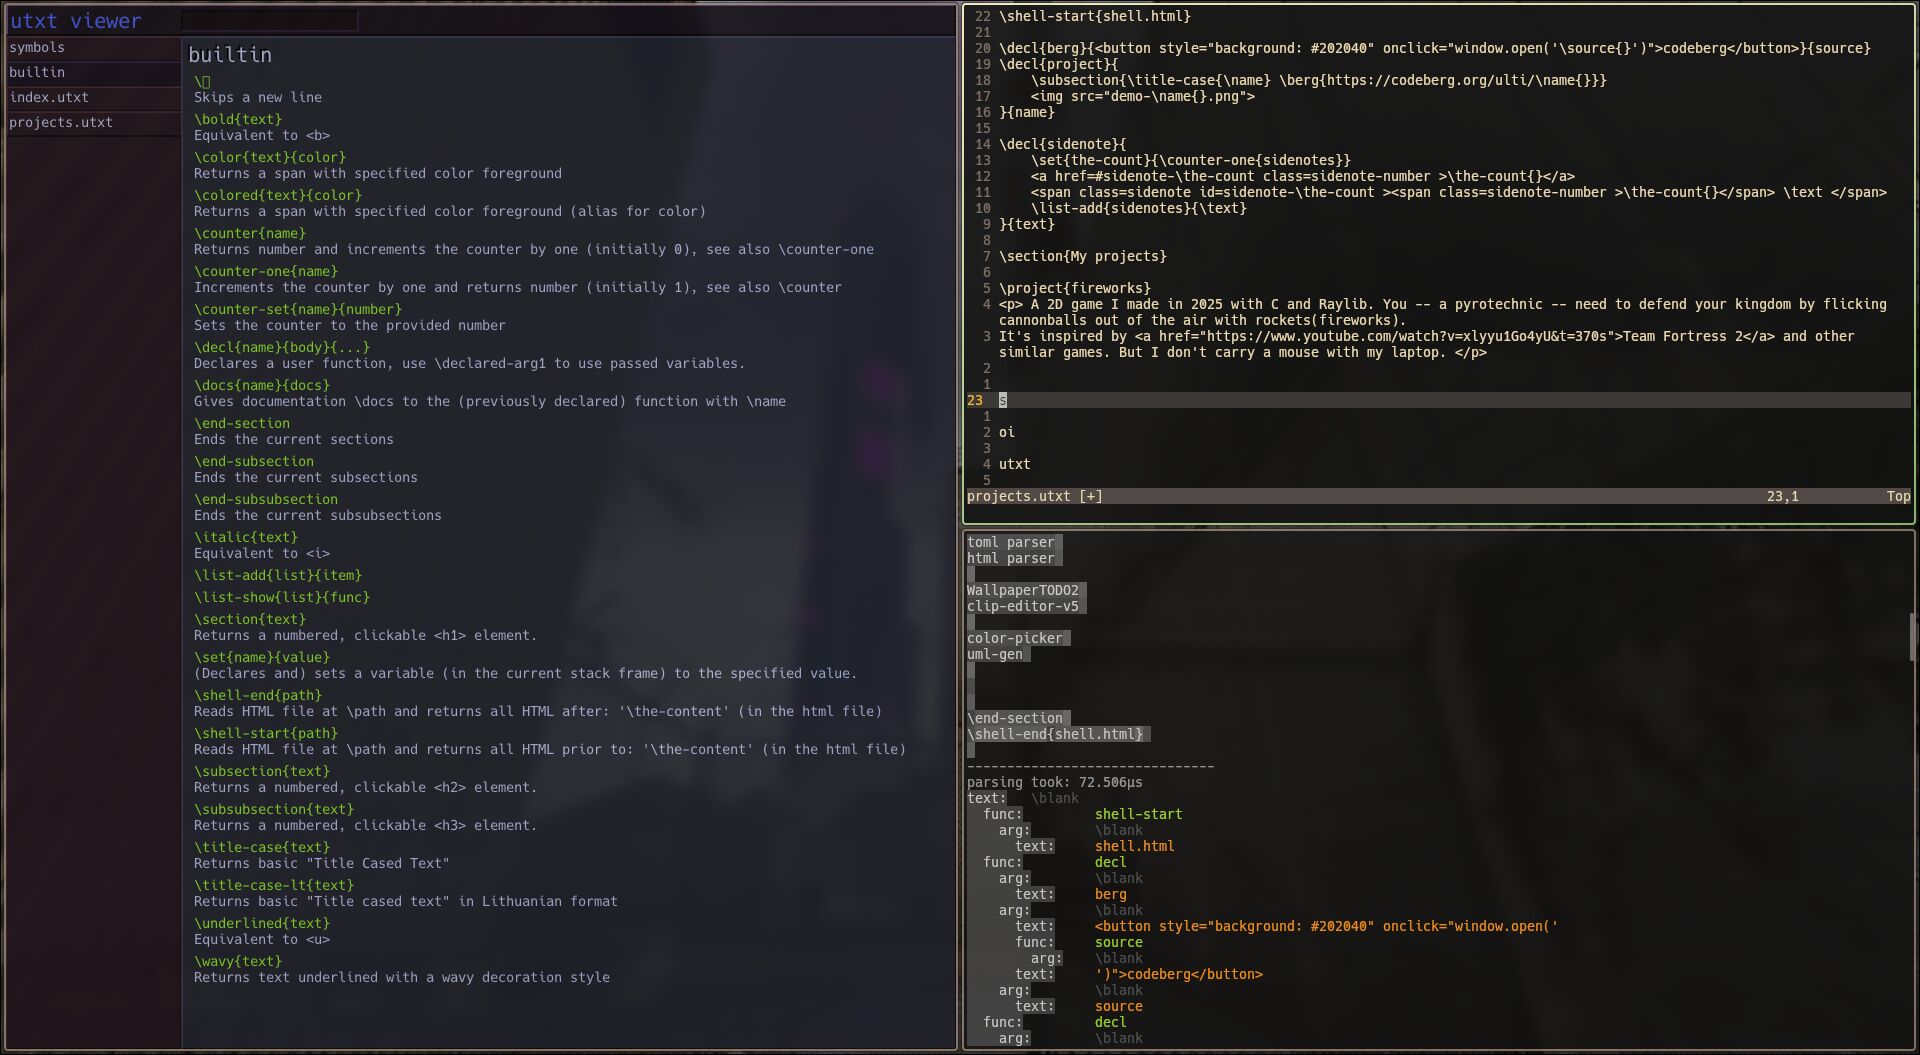Click the \bold{text} function entry
This screenshot has height=1055, width=1920.
(238, 120)
